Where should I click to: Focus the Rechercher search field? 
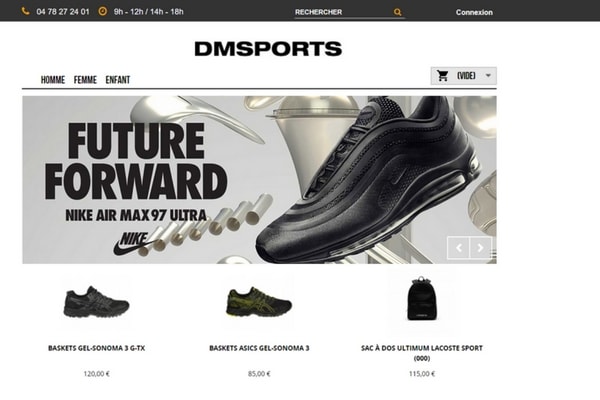coord(343,12)
